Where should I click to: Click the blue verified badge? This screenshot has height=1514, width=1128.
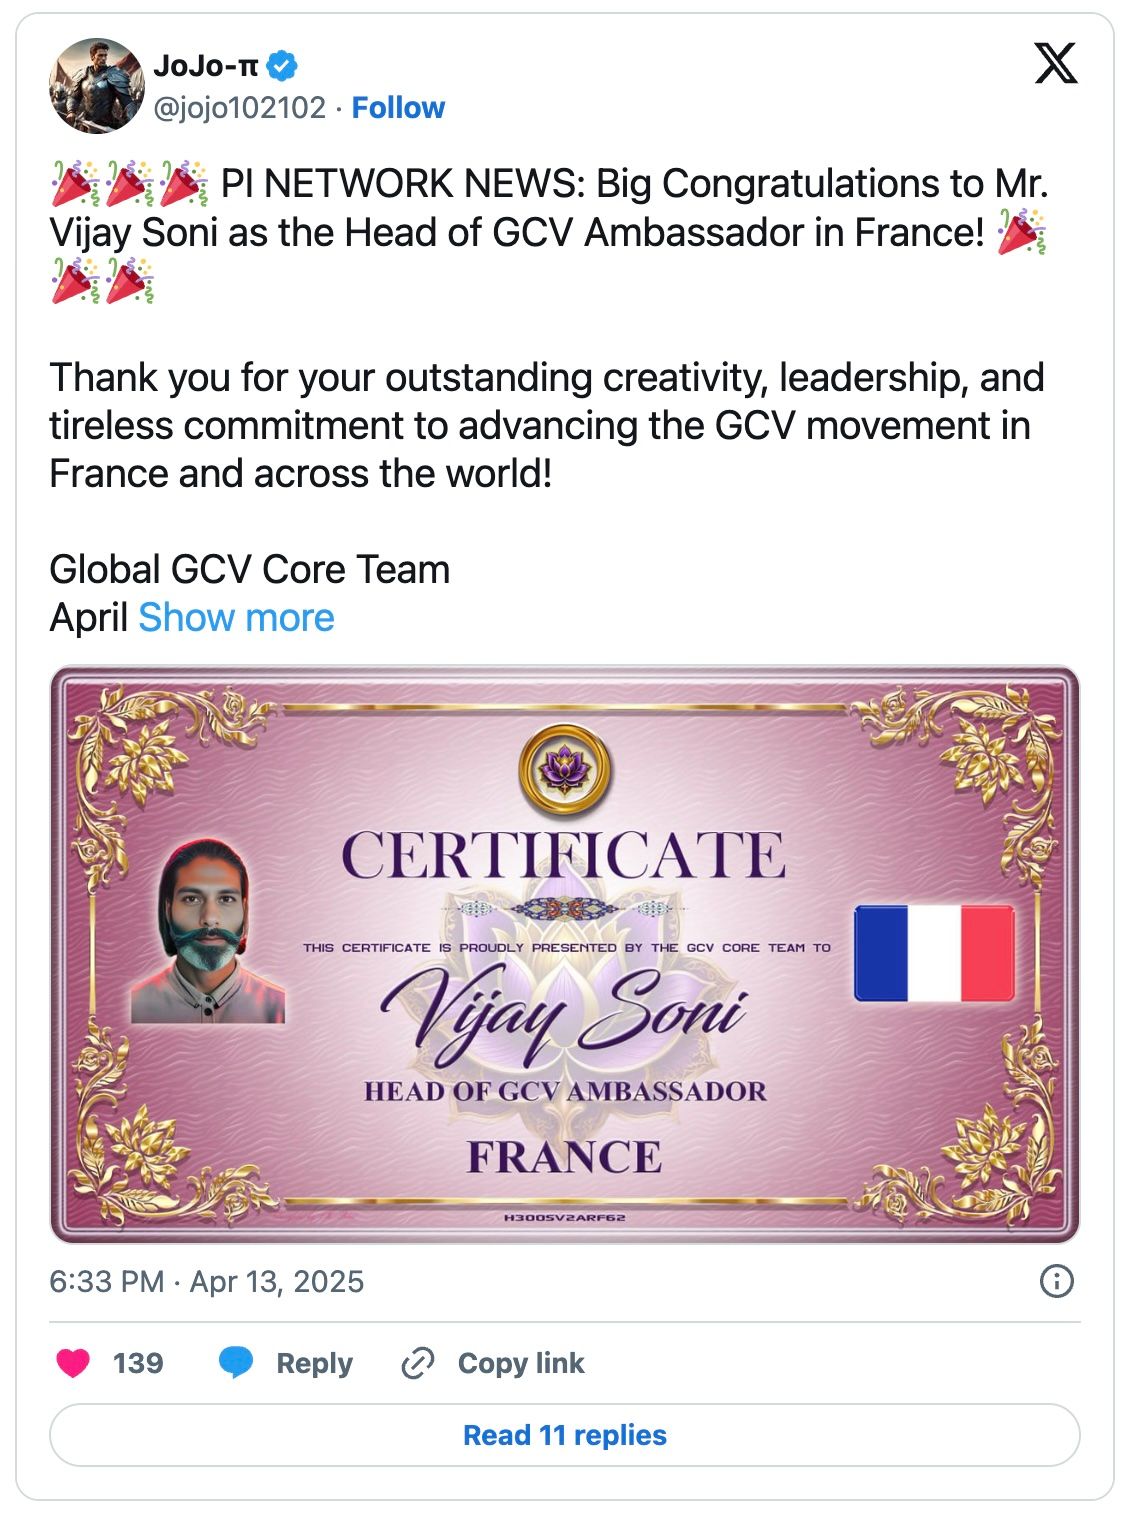283,66
